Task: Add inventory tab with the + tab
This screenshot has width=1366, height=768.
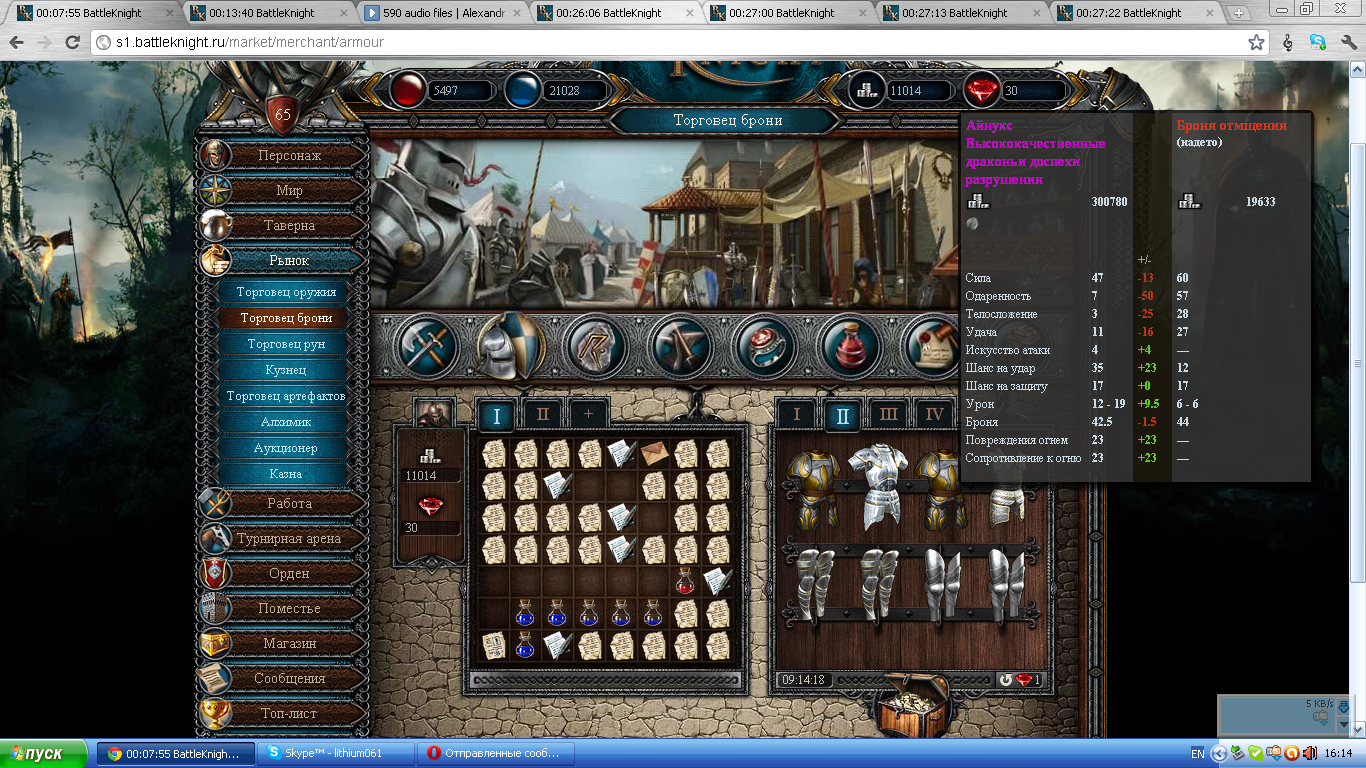Action: click(589, 414)
